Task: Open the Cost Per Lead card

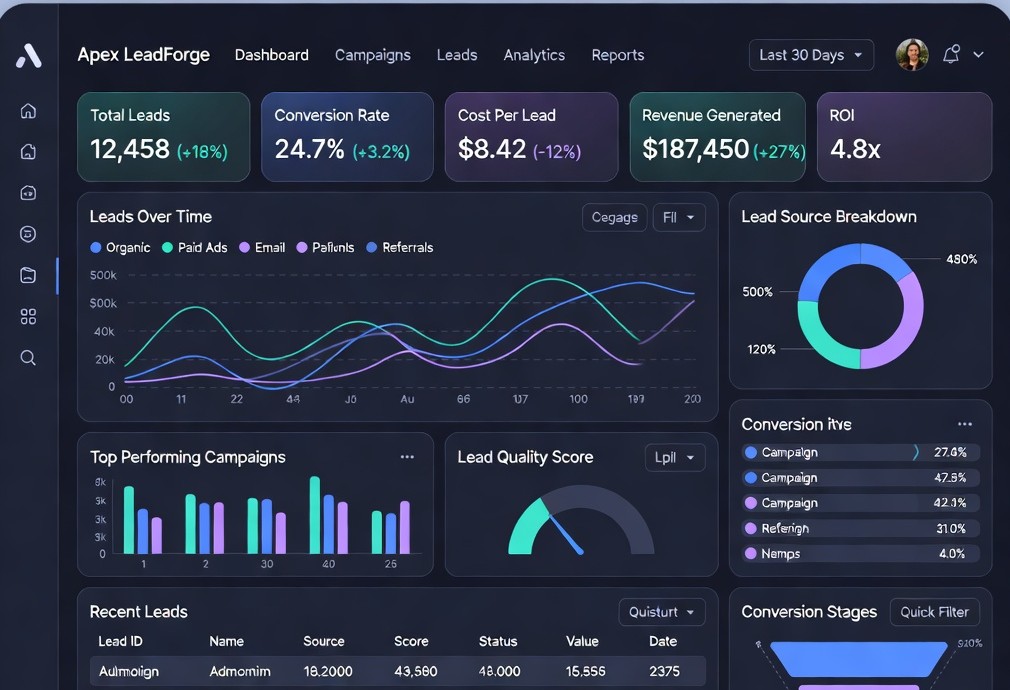Action: (x=531, y=137)
